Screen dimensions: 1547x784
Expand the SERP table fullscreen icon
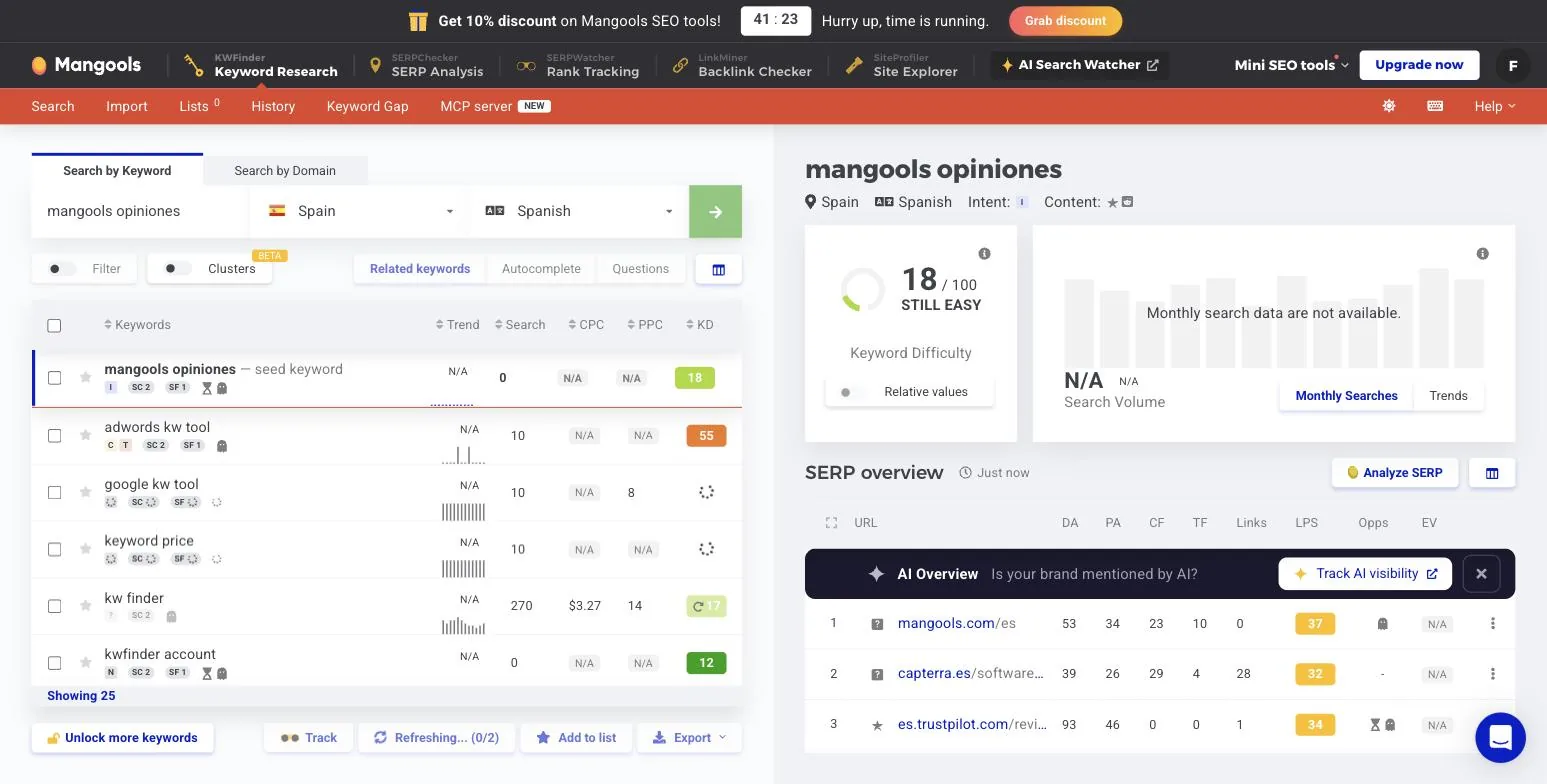click(831, 523)
